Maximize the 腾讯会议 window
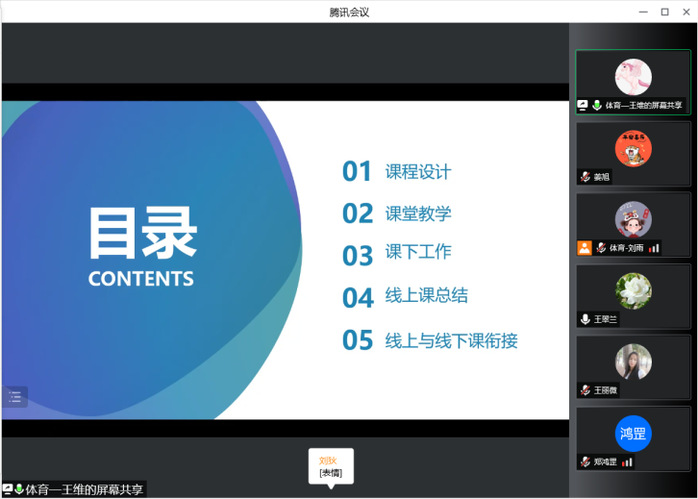Image resolution: width=698 pixels, height=499 pixels. tap(664, 11)
